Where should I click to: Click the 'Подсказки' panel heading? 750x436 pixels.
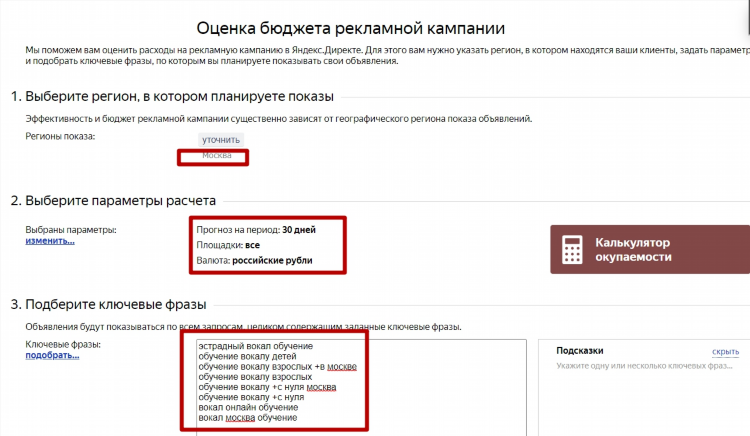pyautogui.click(x=580, y=350)
